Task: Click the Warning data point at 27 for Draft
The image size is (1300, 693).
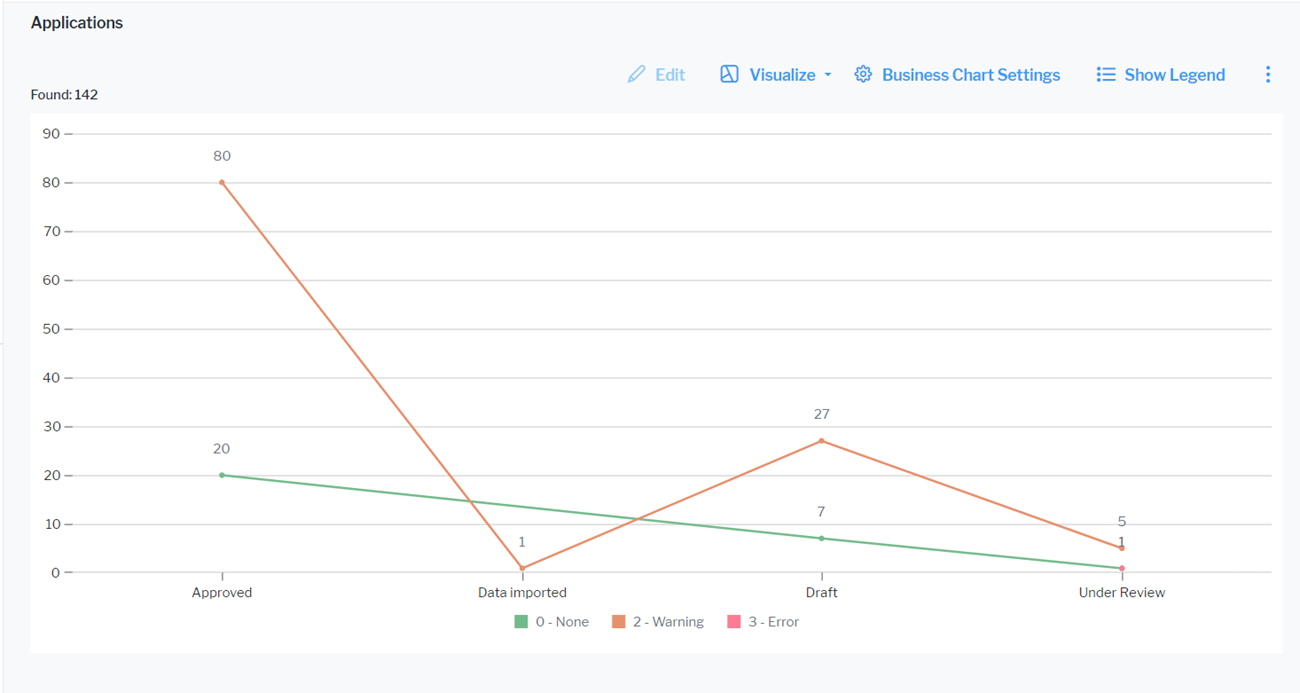Action: tap(822, 441)
